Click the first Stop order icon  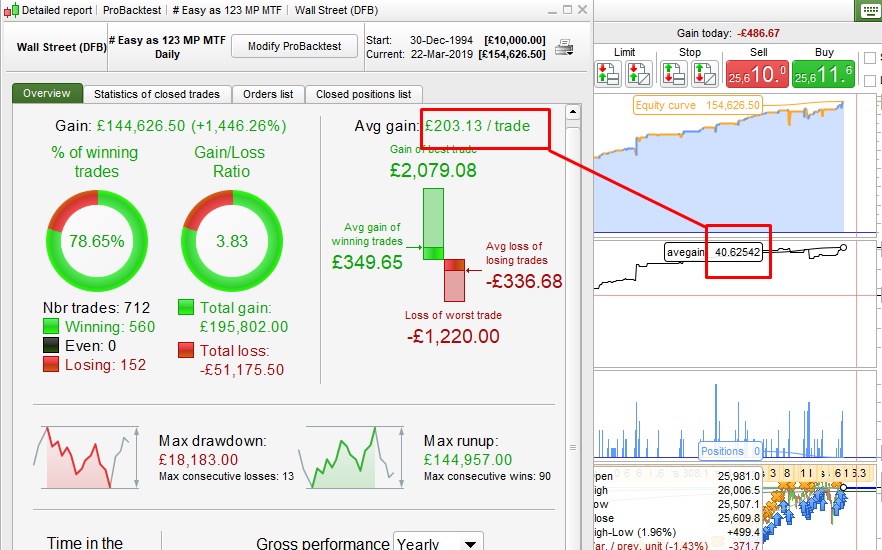[x=674, y=74]
